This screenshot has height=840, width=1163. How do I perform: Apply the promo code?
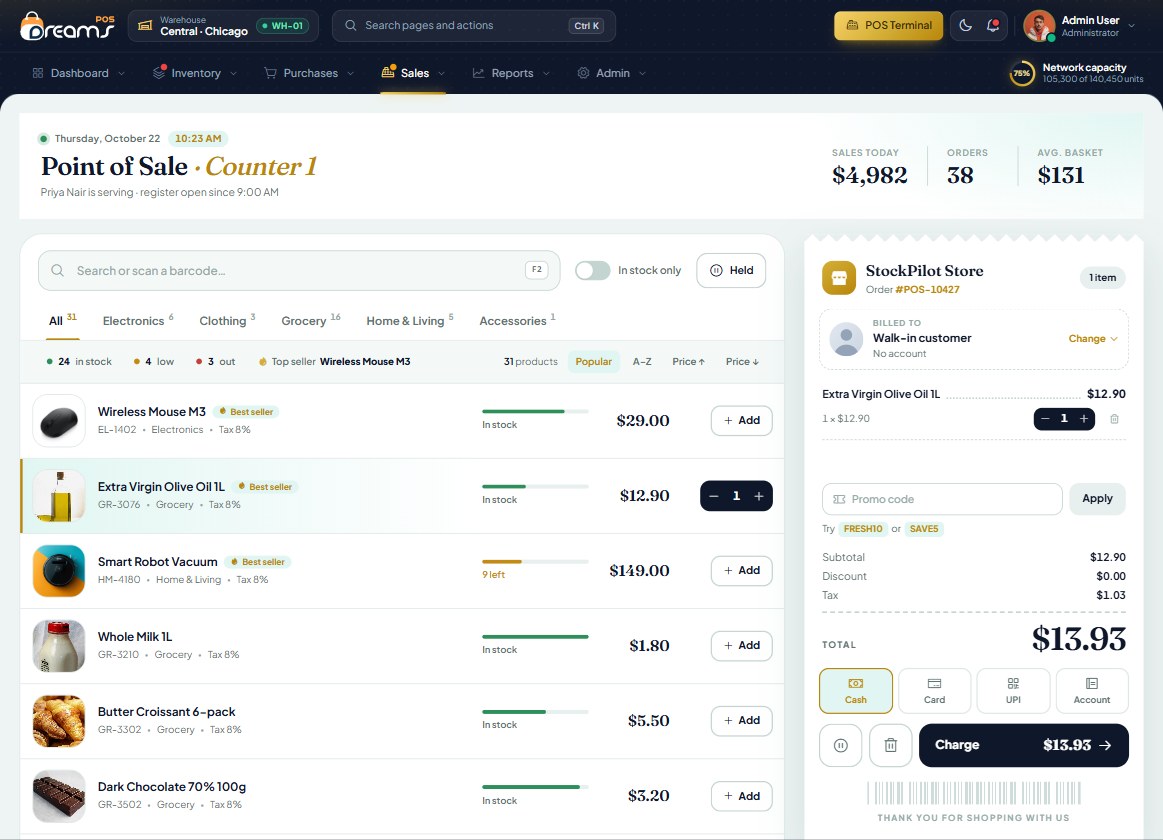(x=1097, y=499)
